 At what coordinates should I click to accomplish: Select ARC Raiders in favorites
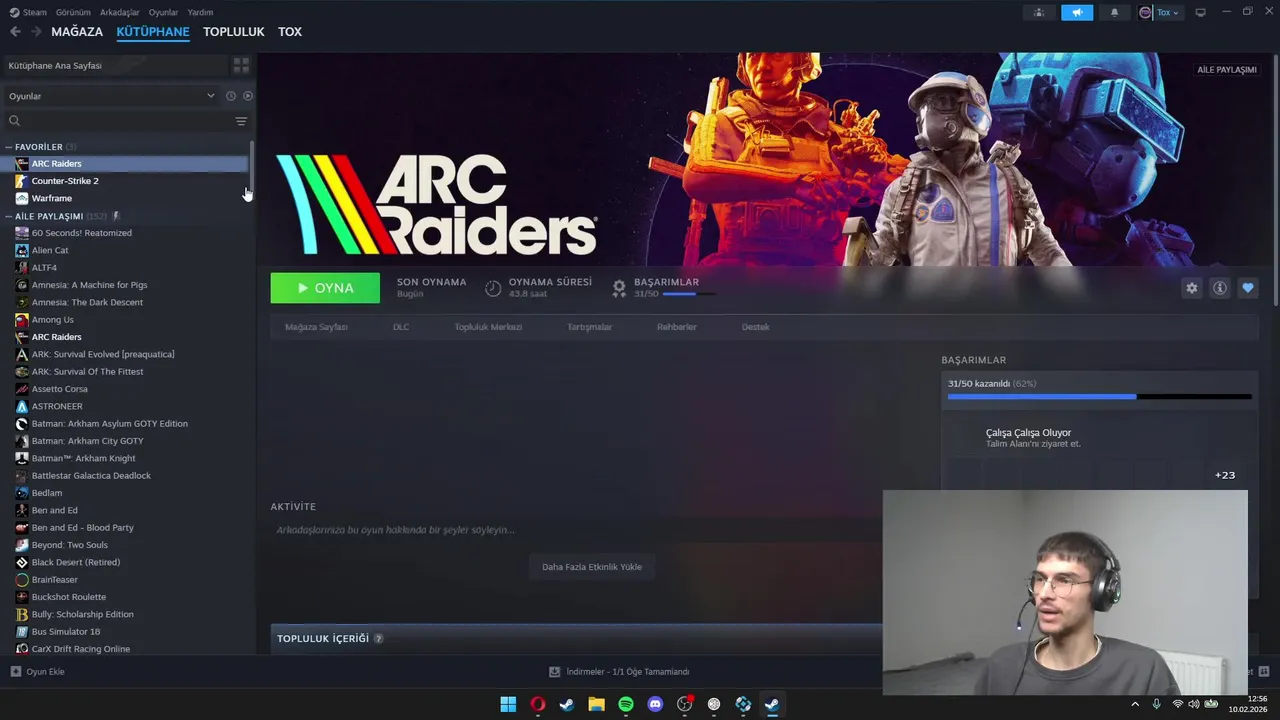[x=125, y=164]
